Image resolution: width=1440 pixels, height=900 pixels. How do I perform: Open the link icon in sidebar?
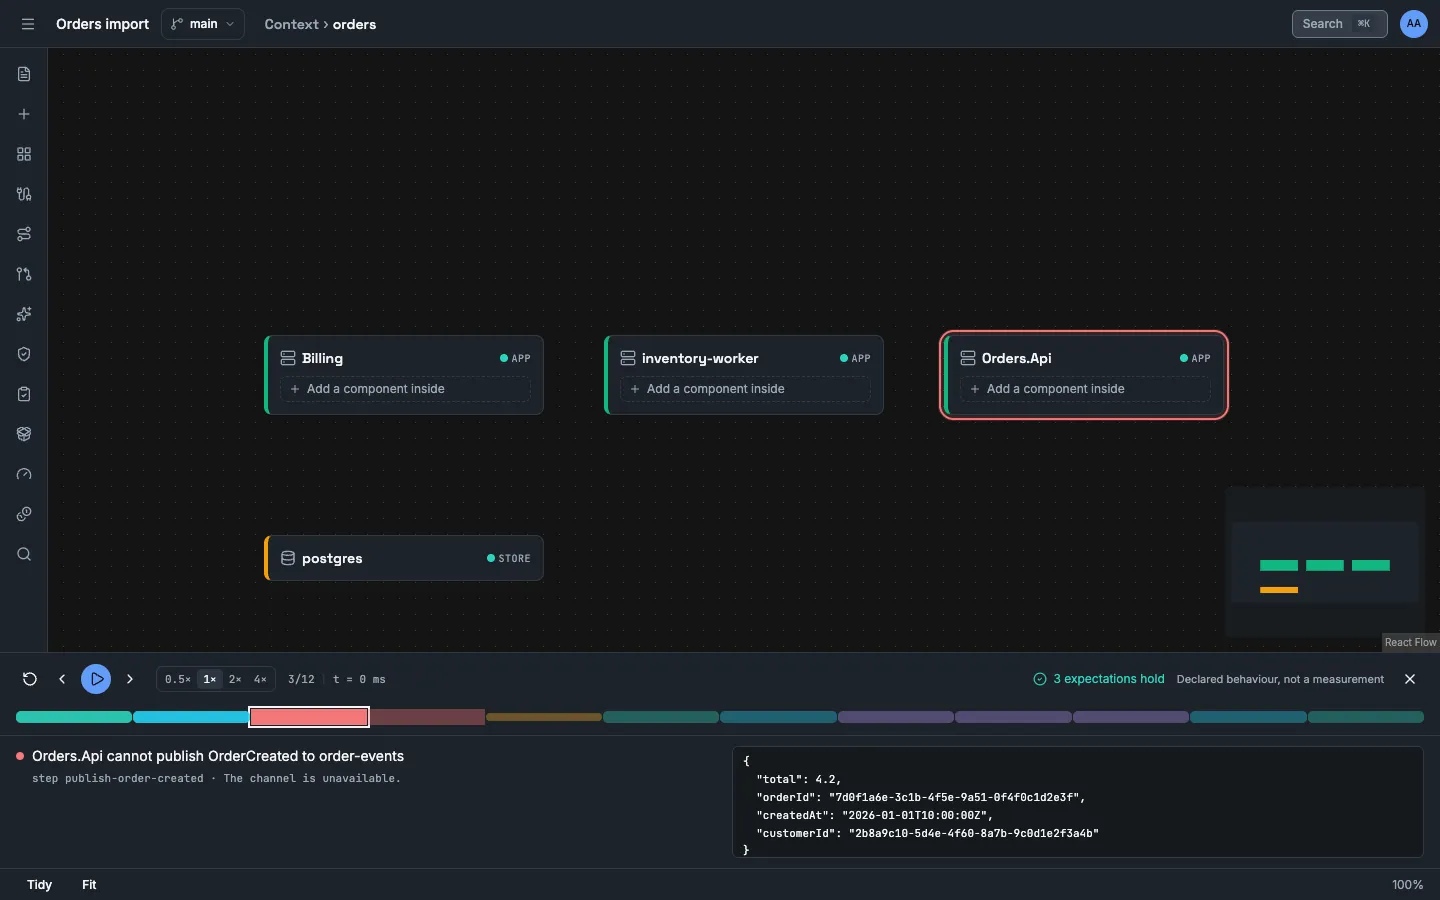pos(24,514)
